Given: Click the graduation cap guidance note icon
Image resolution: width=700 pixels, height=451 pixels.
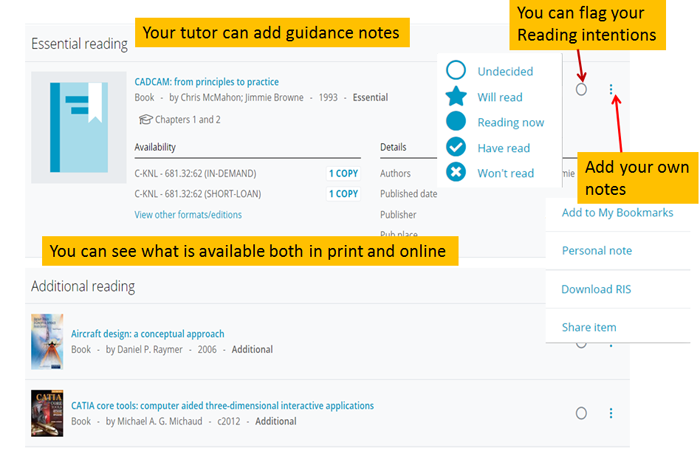Looking at the screenshot, I should point(146,120).
